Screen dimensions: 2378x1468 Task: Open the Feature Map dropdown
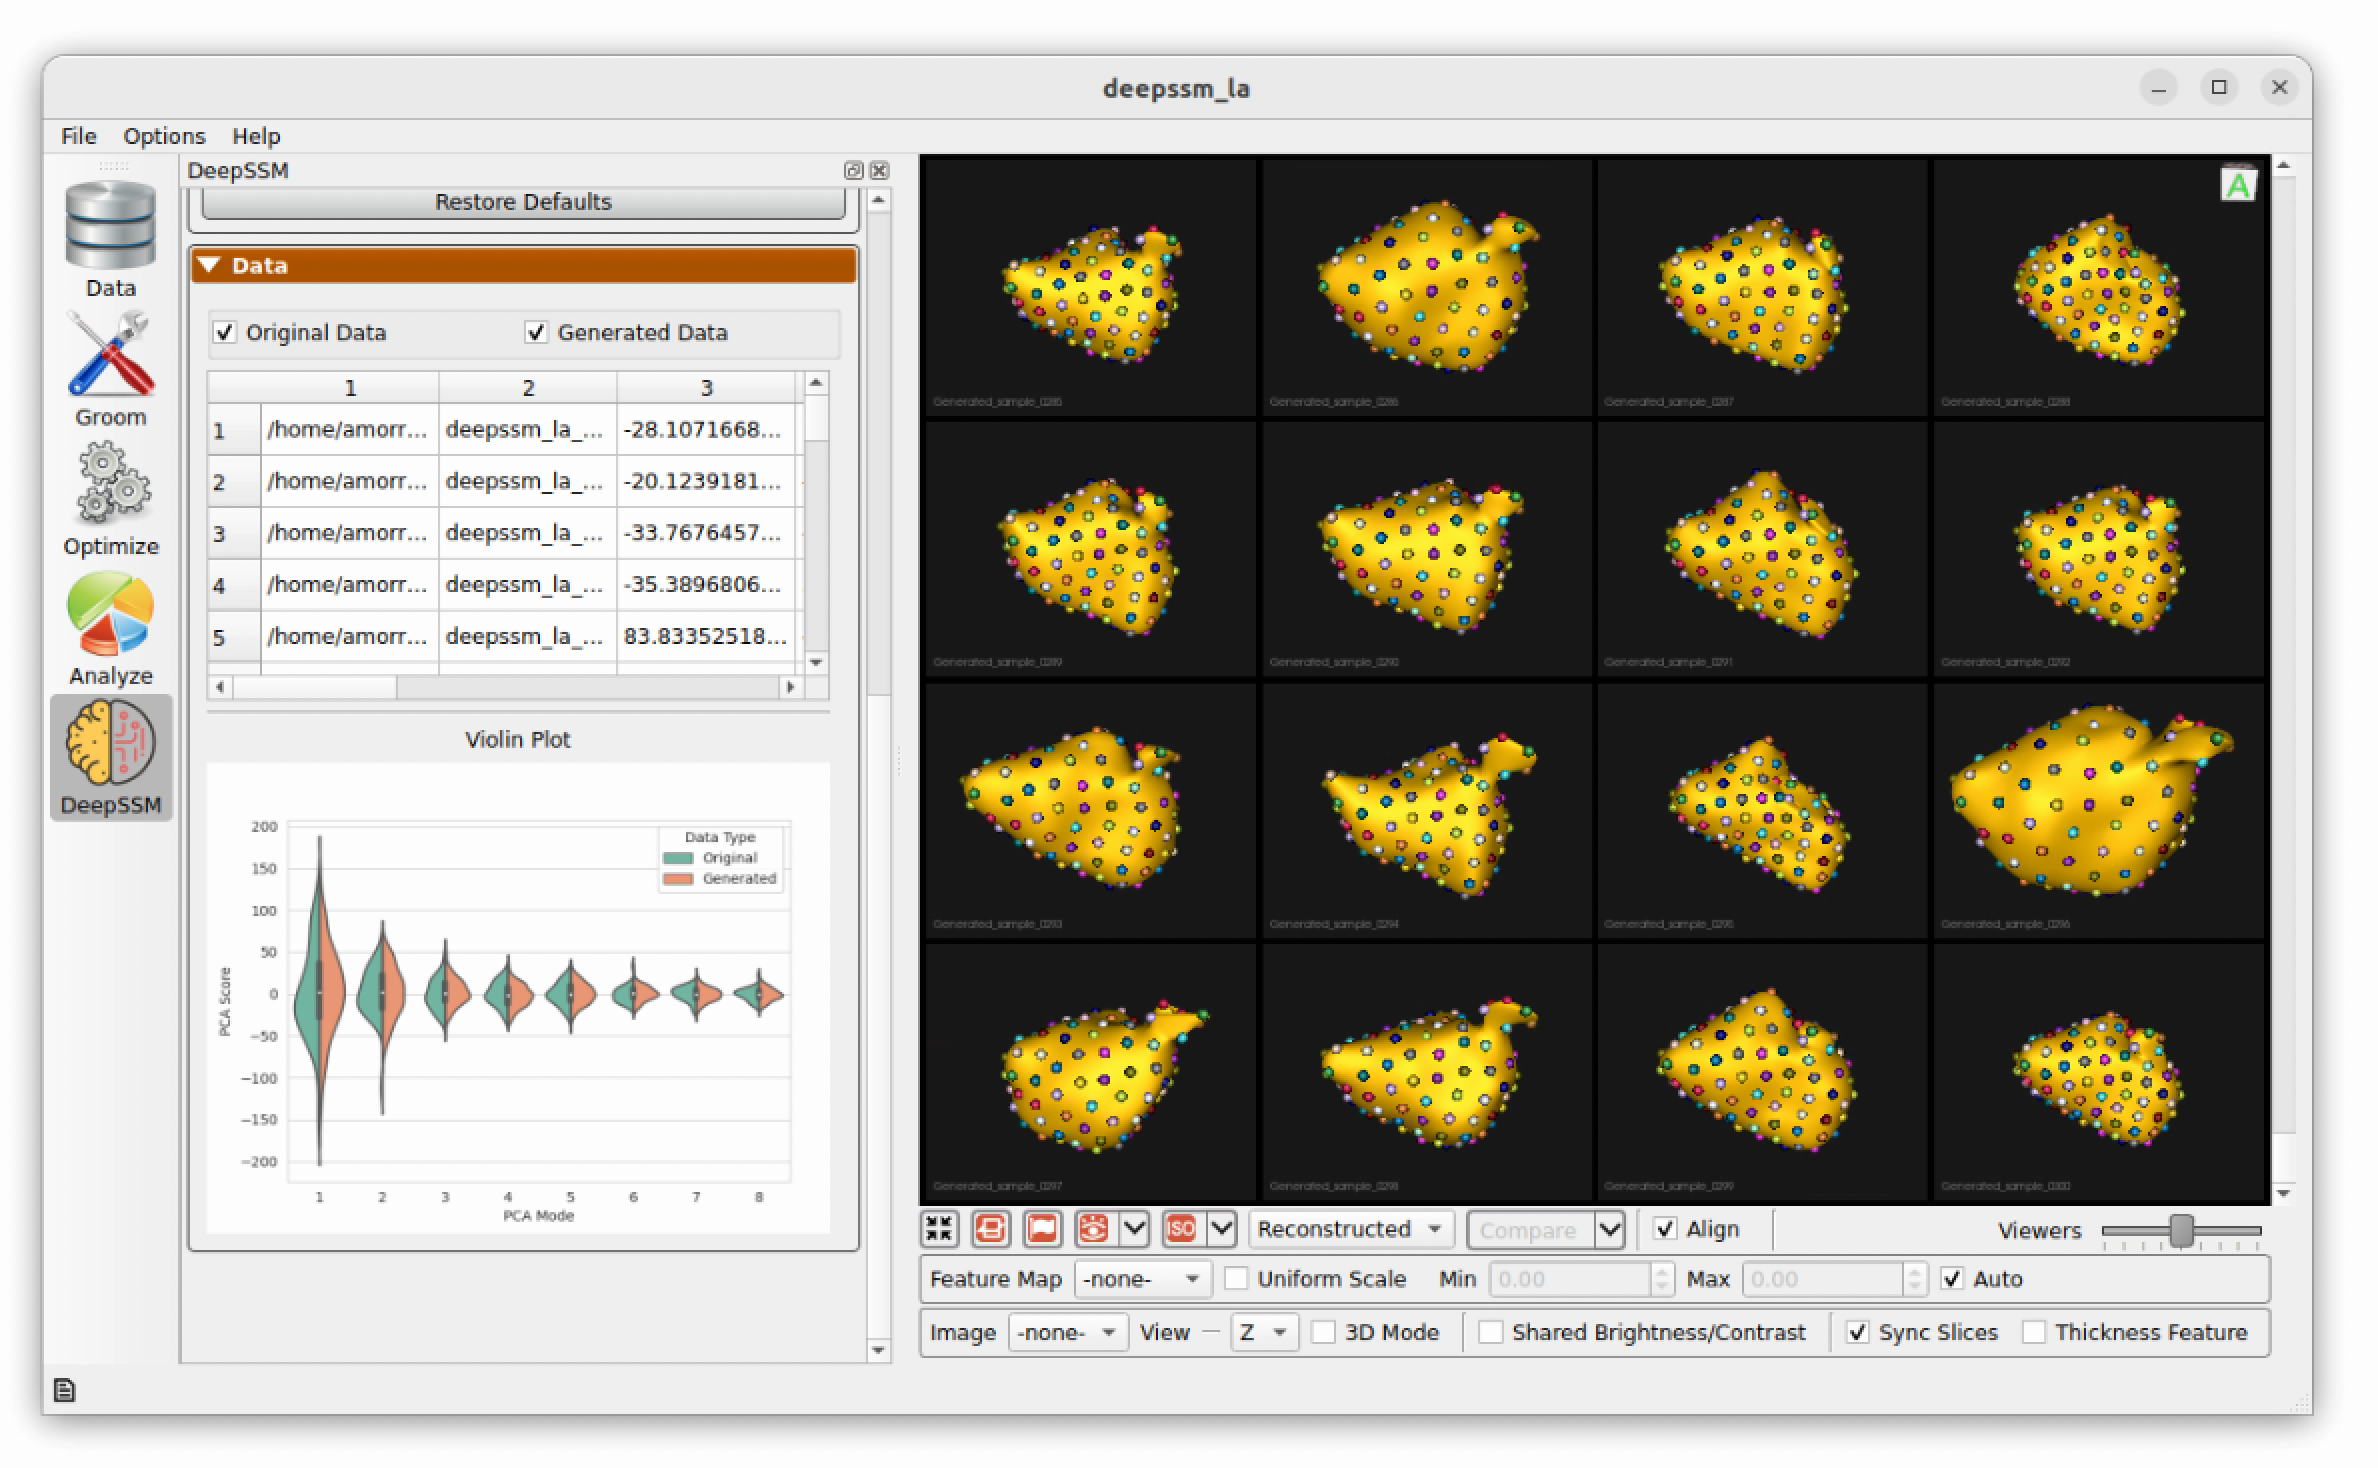click(x=1142, y=1278)
